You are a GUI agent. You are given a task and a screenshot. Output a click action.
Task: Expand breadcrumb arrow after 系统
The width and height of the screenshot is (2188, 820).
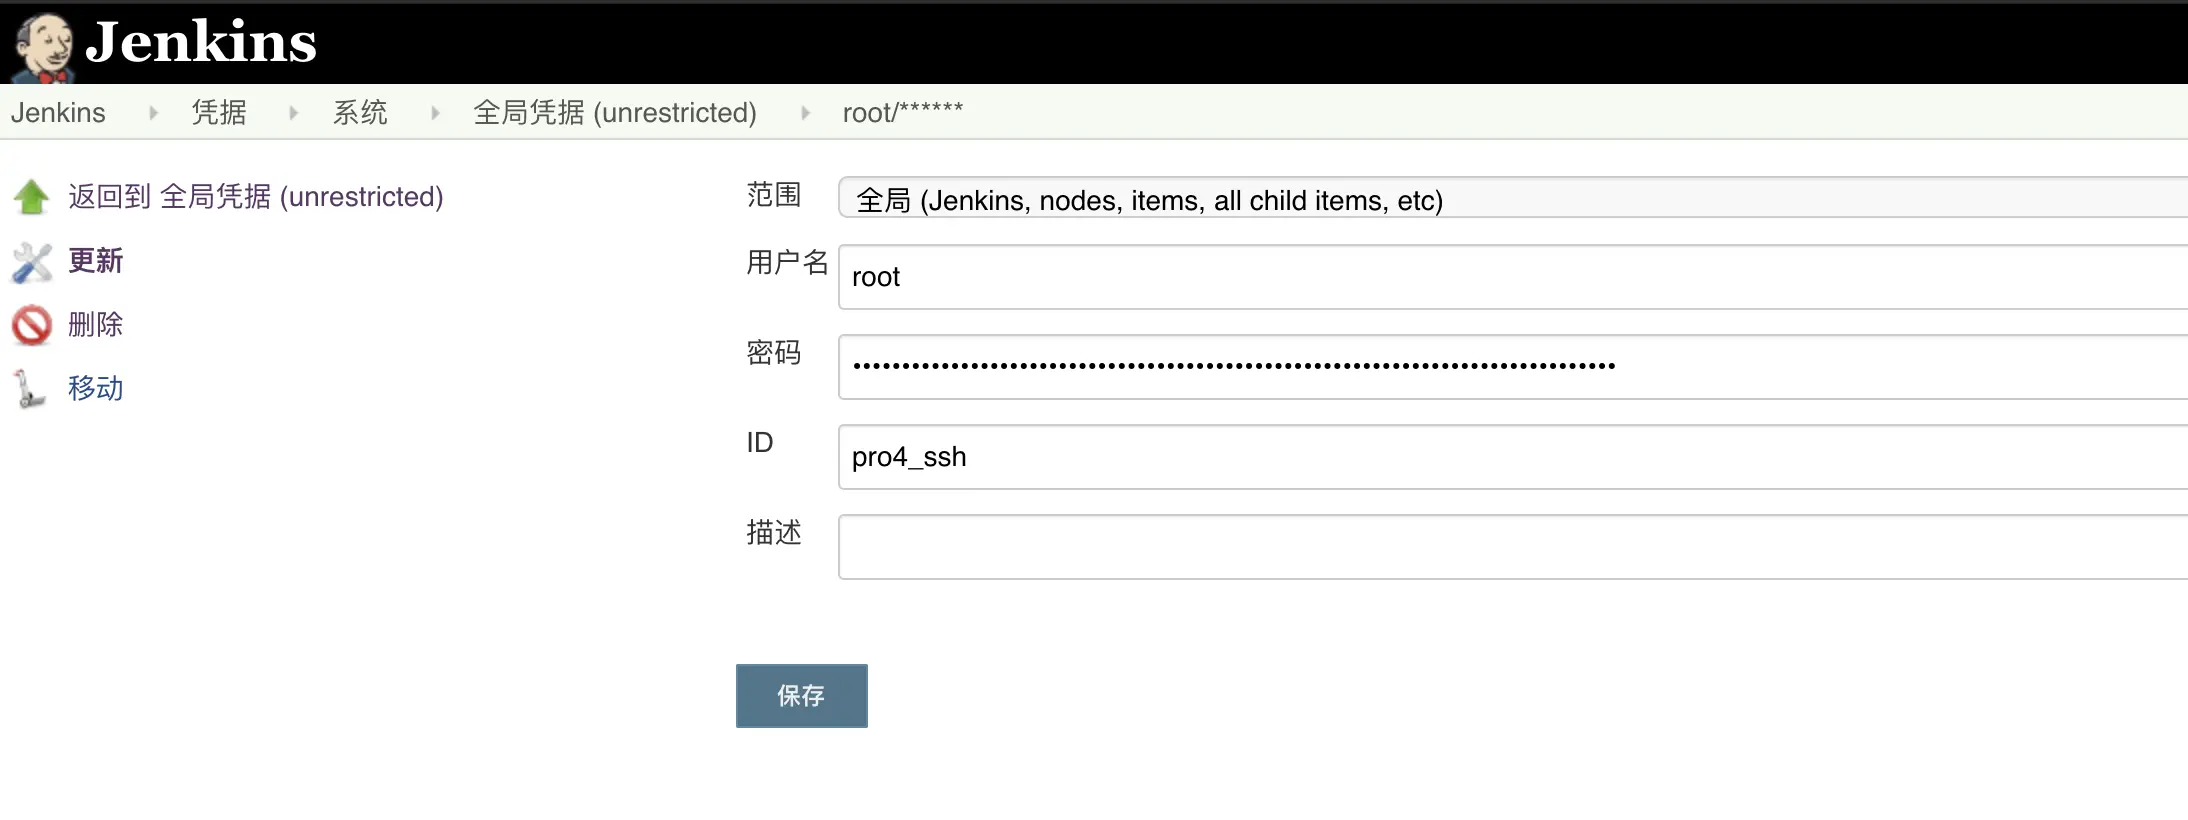click(435, 113)
